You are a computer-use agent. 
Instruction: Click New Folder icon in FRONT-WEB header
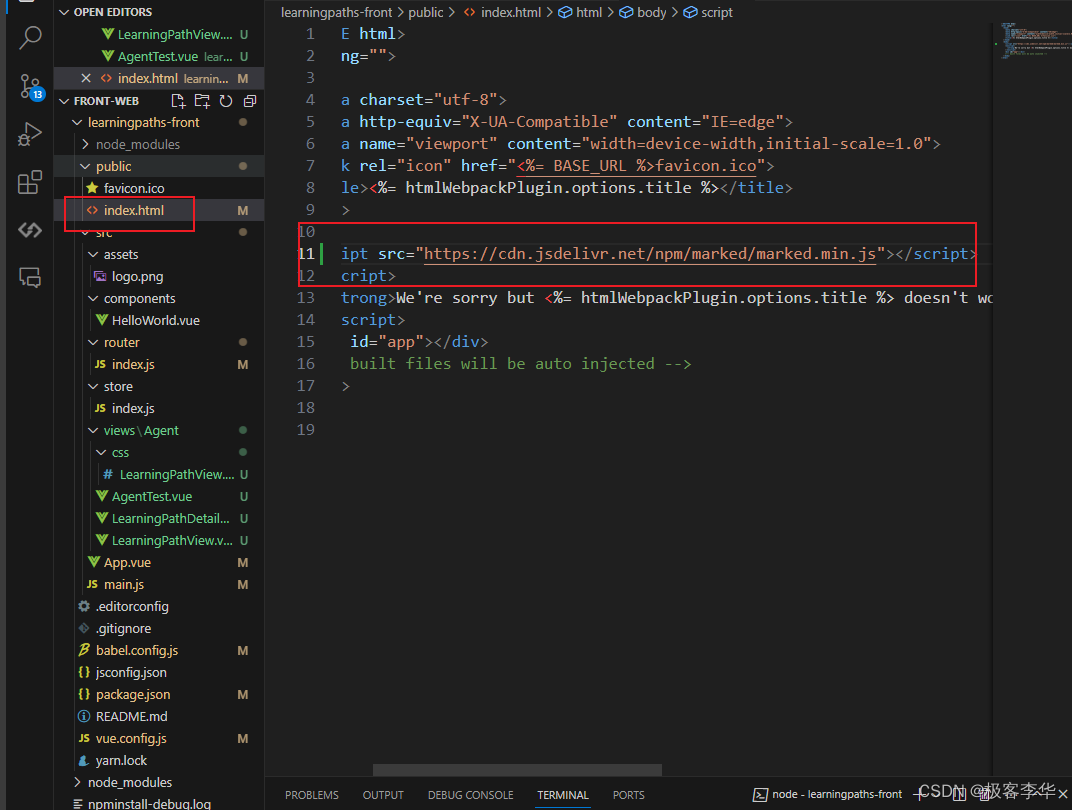(202, 101)
